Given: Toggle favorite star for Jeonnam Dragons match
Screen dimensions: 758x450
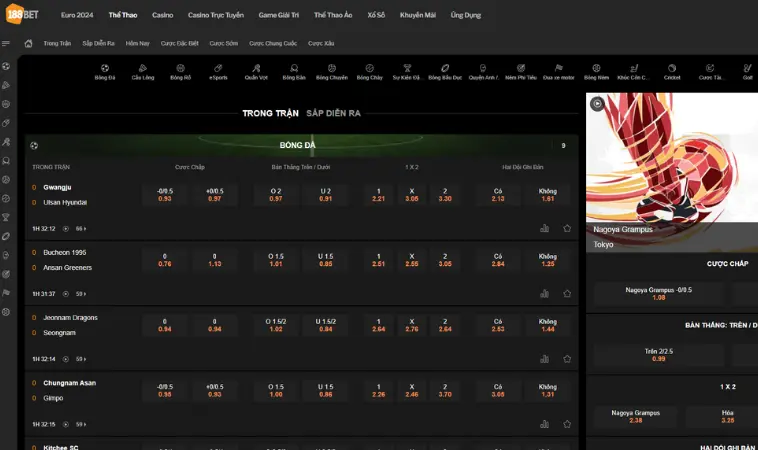Looking at the screenshot, I should click(567, 359).
